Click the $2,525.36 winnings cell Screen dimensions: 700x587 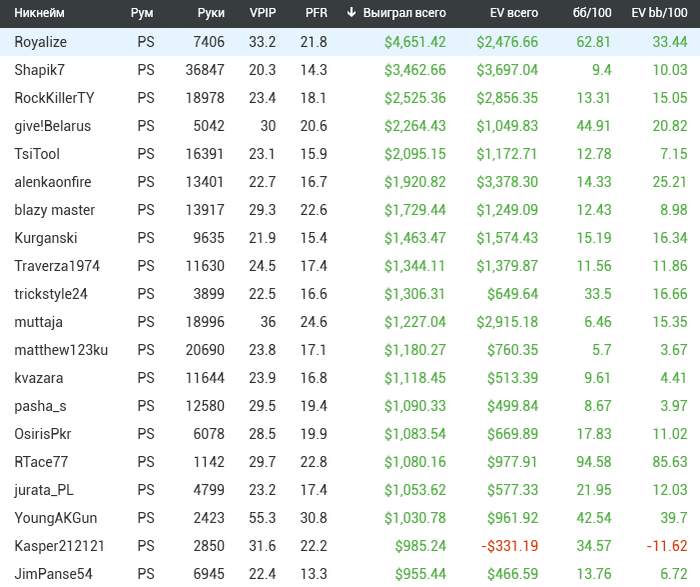point(415,98)
